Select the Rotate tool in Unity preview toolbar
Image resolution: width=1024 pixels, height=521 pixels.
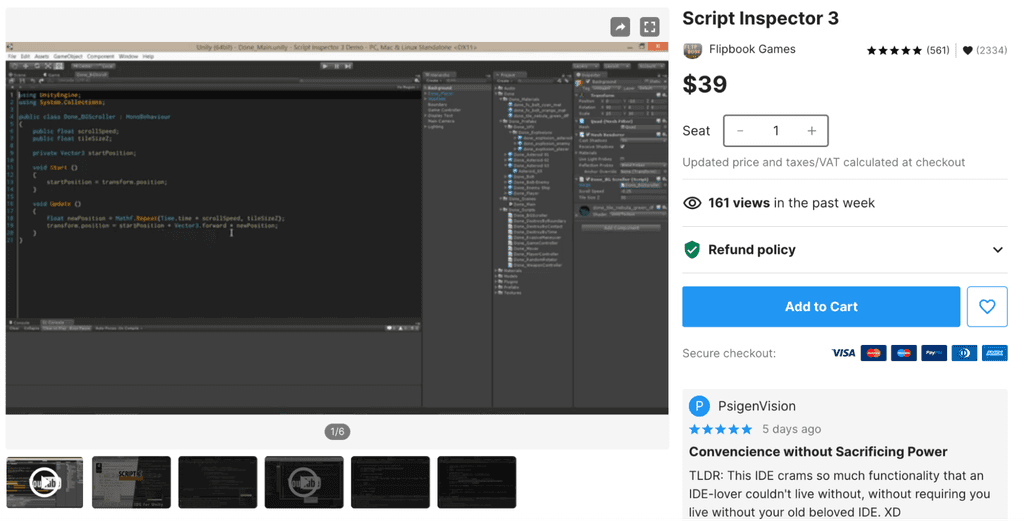[x=37, y=66]
